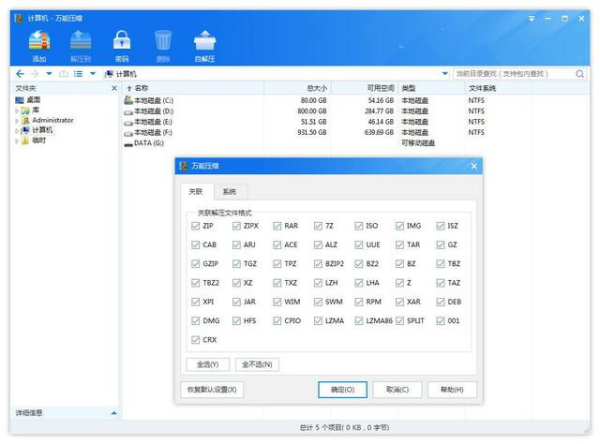
Task: Go forward with the right arrow icon
Action: tap(34, 73)
